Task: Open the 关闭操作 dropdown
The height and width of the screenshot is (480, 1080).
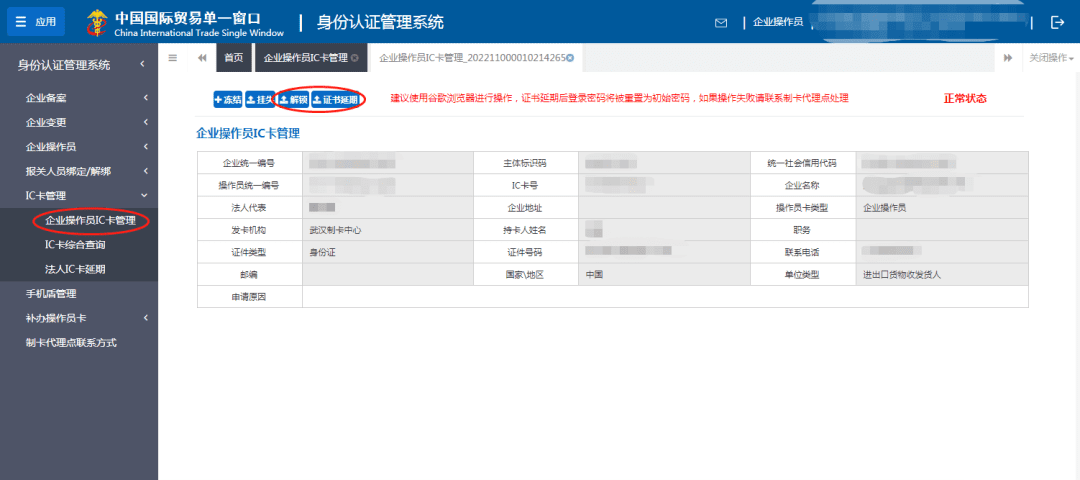Action: 1051,58
